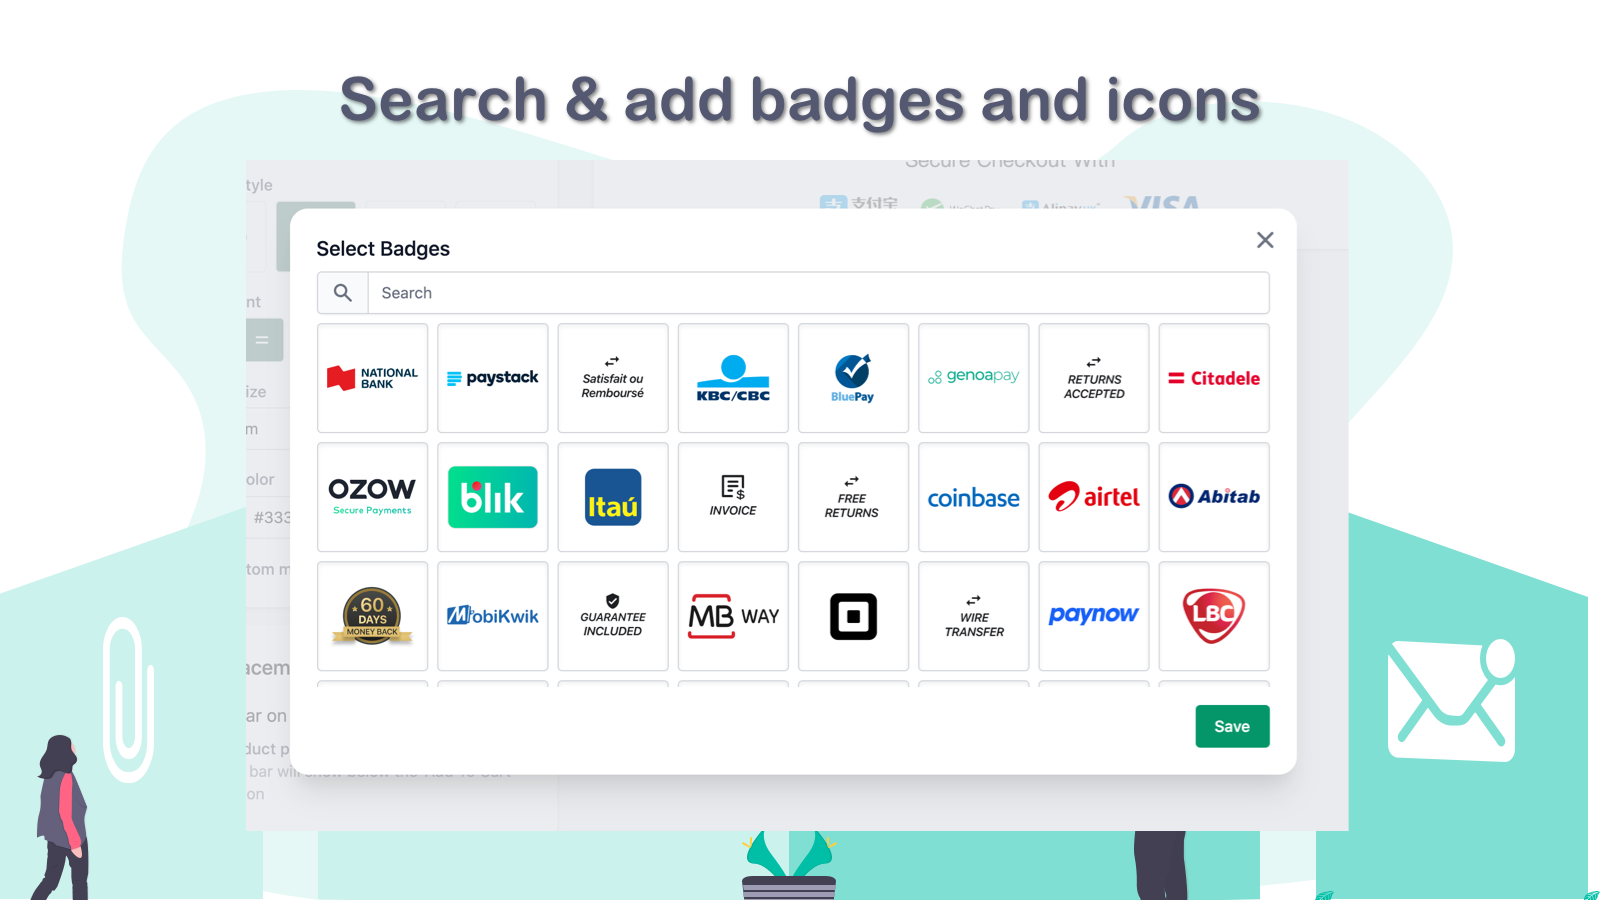The image size is (1600, 900).
Task: Choose the Blik badge
Action: tap(493, 497)
